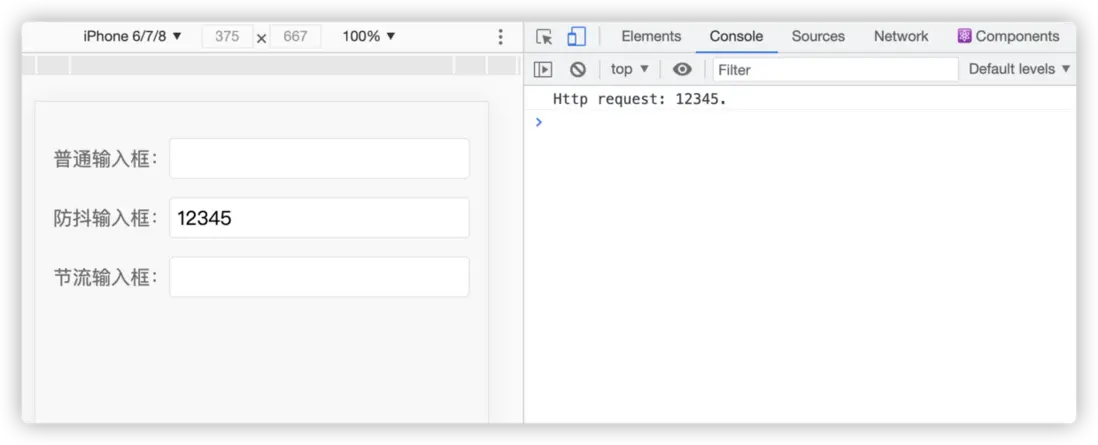The image size is (1098, 445).
Task: Show the console sidebar panel
Action: pos(543,69)
